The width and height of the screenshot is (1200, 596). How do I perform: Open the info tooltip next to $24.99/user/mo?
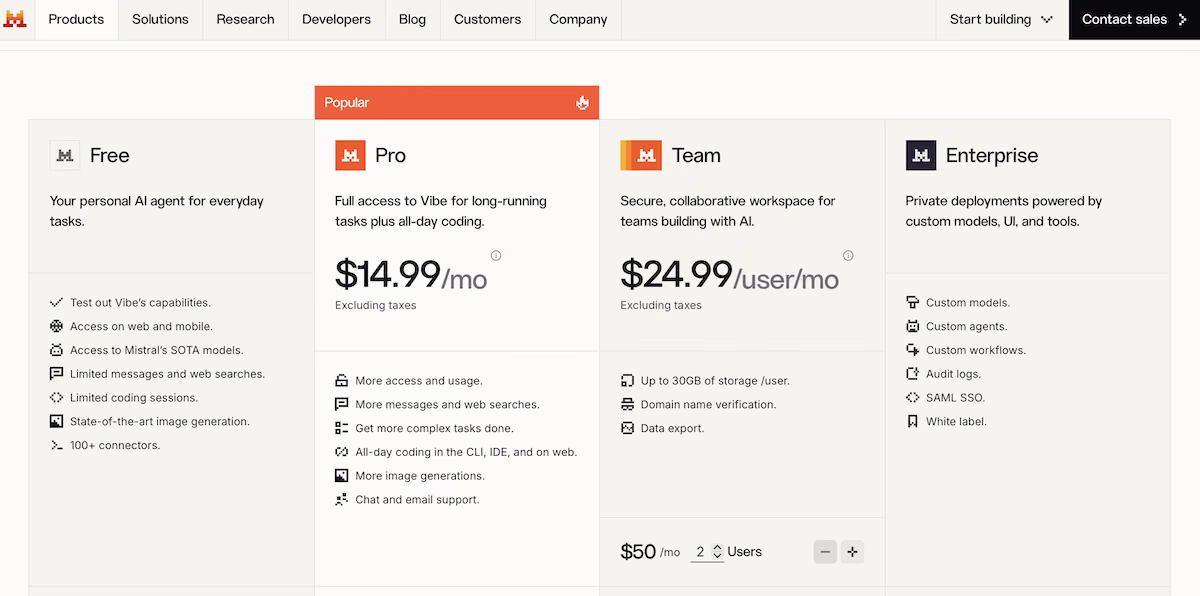[848, 256]
